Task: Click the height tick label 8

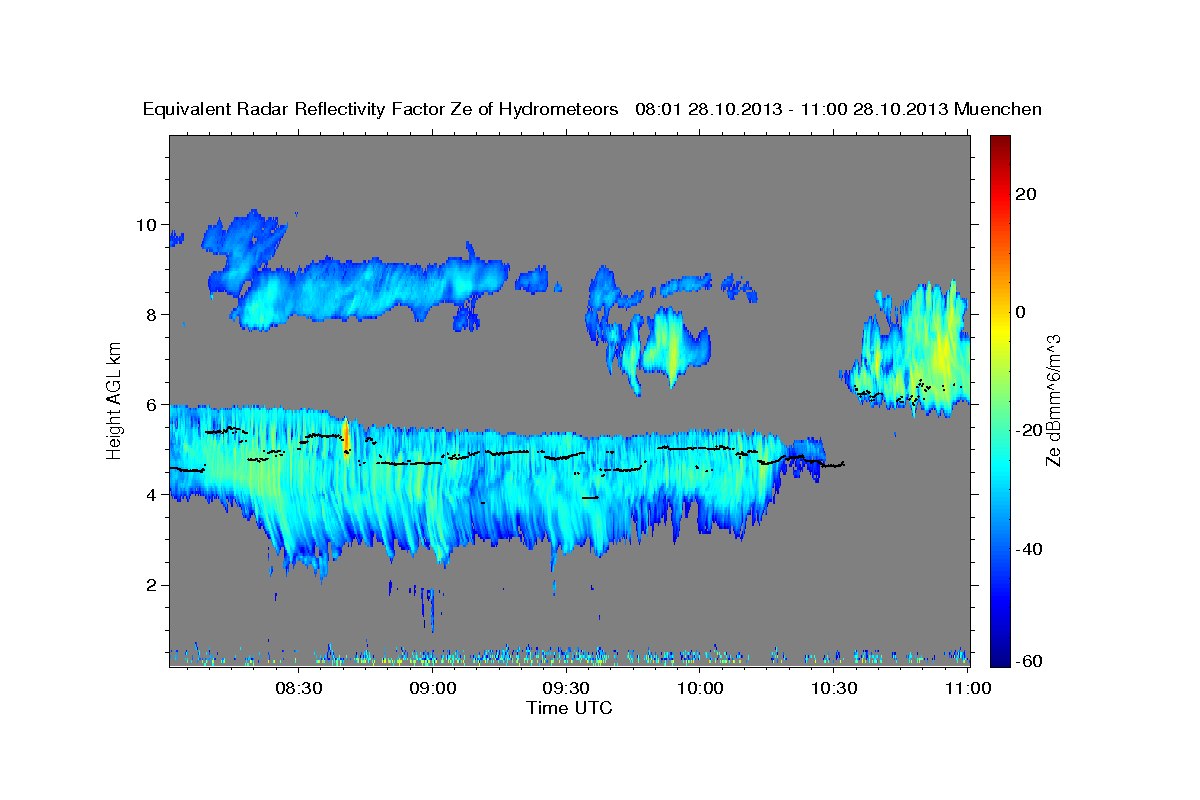Action: pyautogui.click(x=152, y=314)
